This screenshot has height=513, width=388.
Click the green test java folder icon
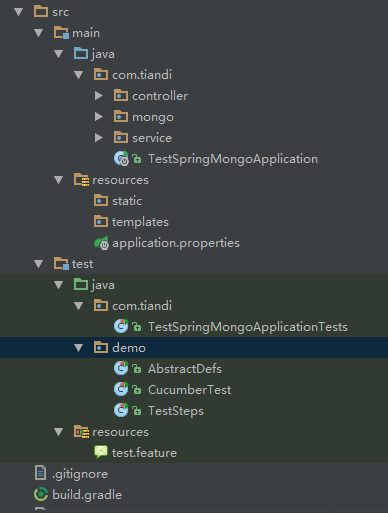click(81, 284)
